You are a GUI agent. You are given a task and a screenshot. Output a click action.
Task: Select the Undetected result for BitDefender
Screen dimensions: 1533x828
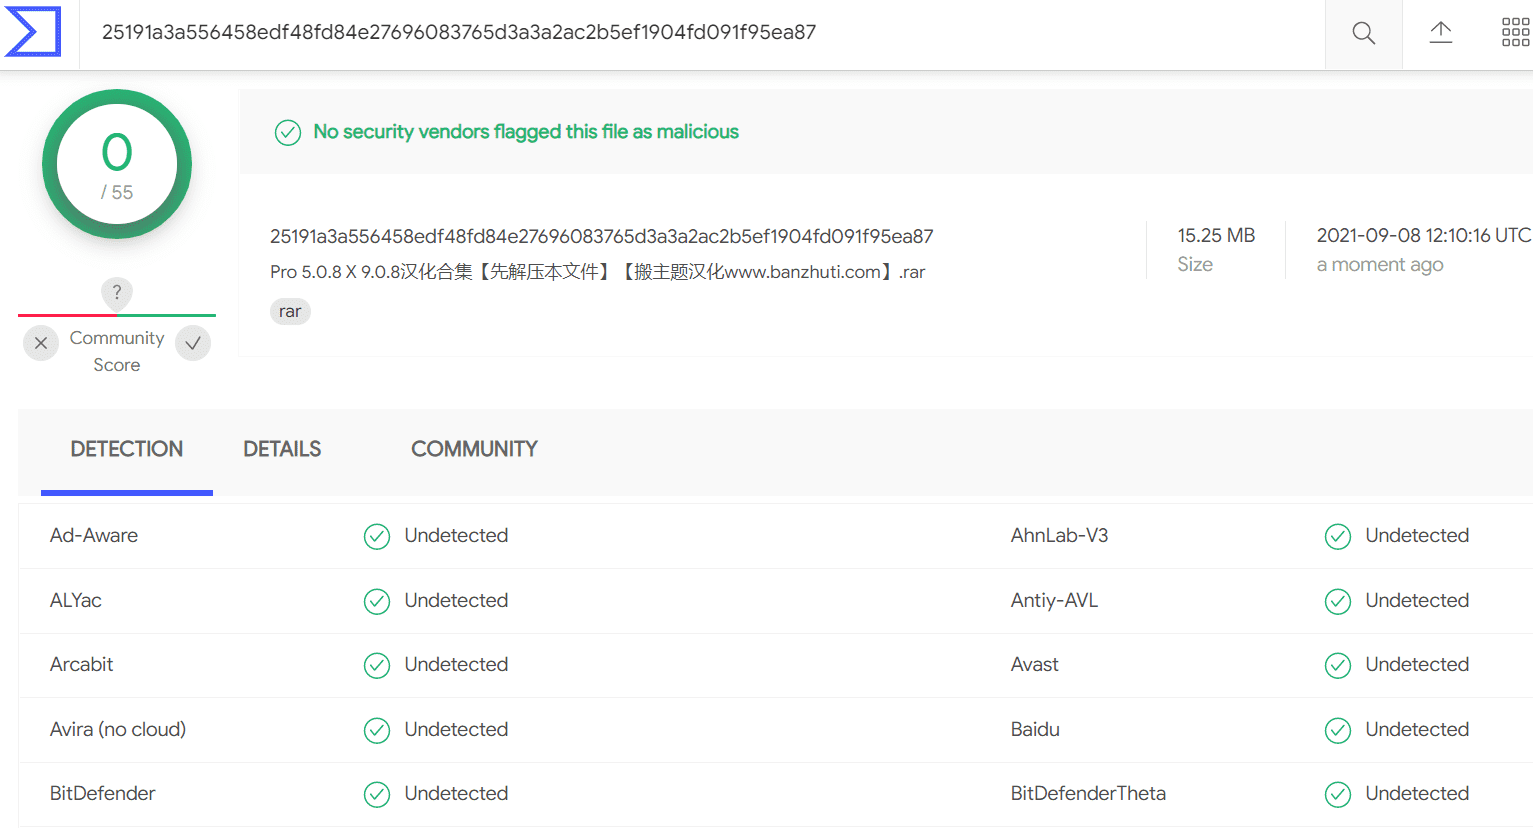pos(456,793)
